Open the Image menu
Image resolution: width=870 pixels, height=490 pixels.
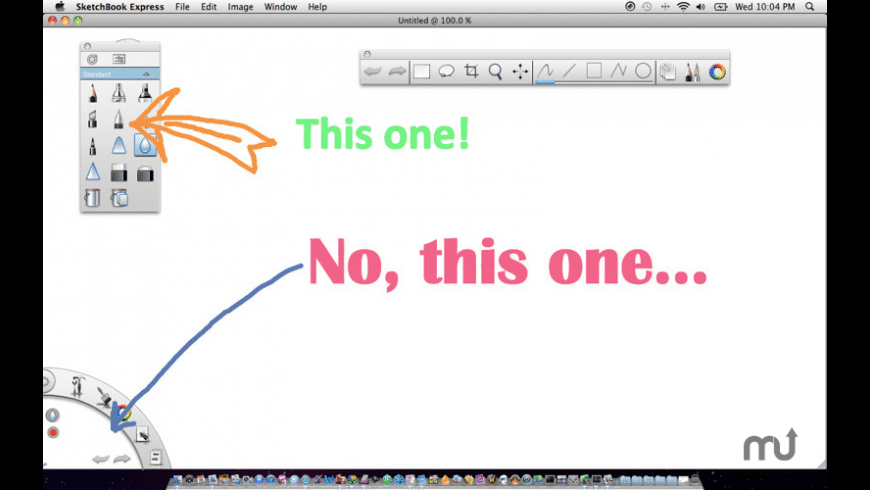pos(240,7)
